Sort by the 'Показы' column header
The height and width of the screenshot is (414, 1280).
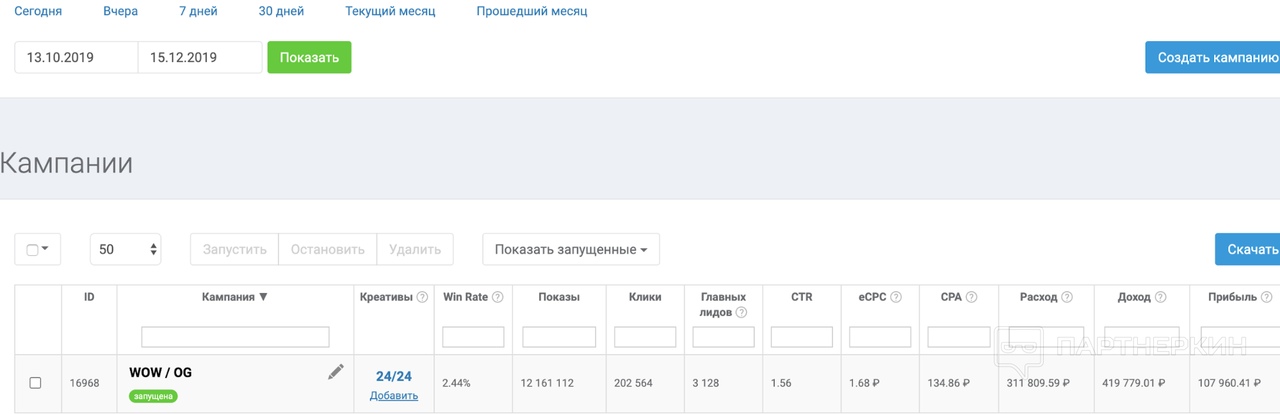[559, 297]
